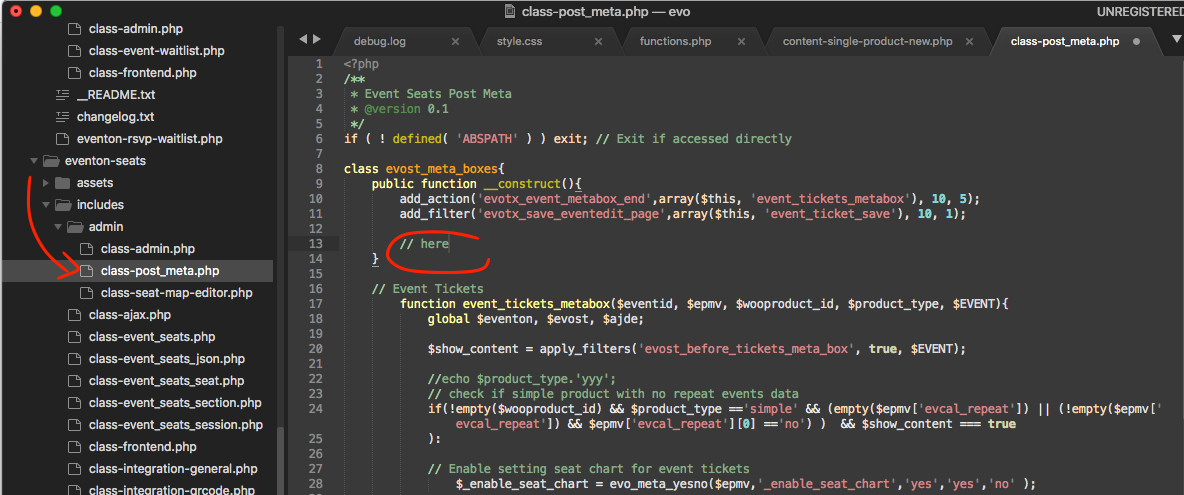The width and height of the screenshot is (1184, 495).
Task: Open changelog.txt file in sidebar
Action: [x=115, y=117]
